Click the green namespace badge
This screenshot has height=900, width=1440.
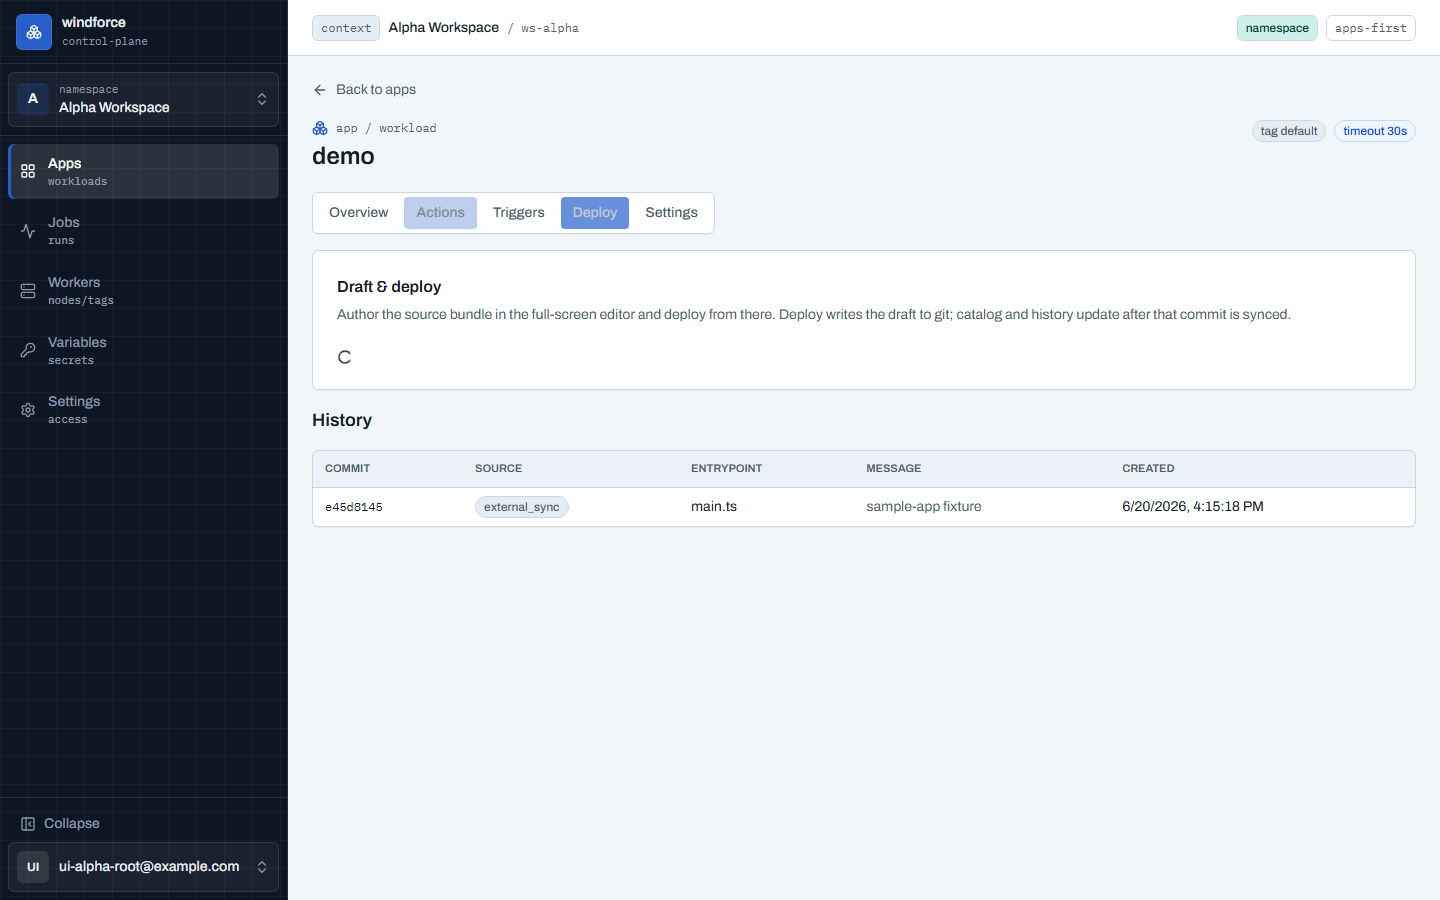tap(1277, 28)
